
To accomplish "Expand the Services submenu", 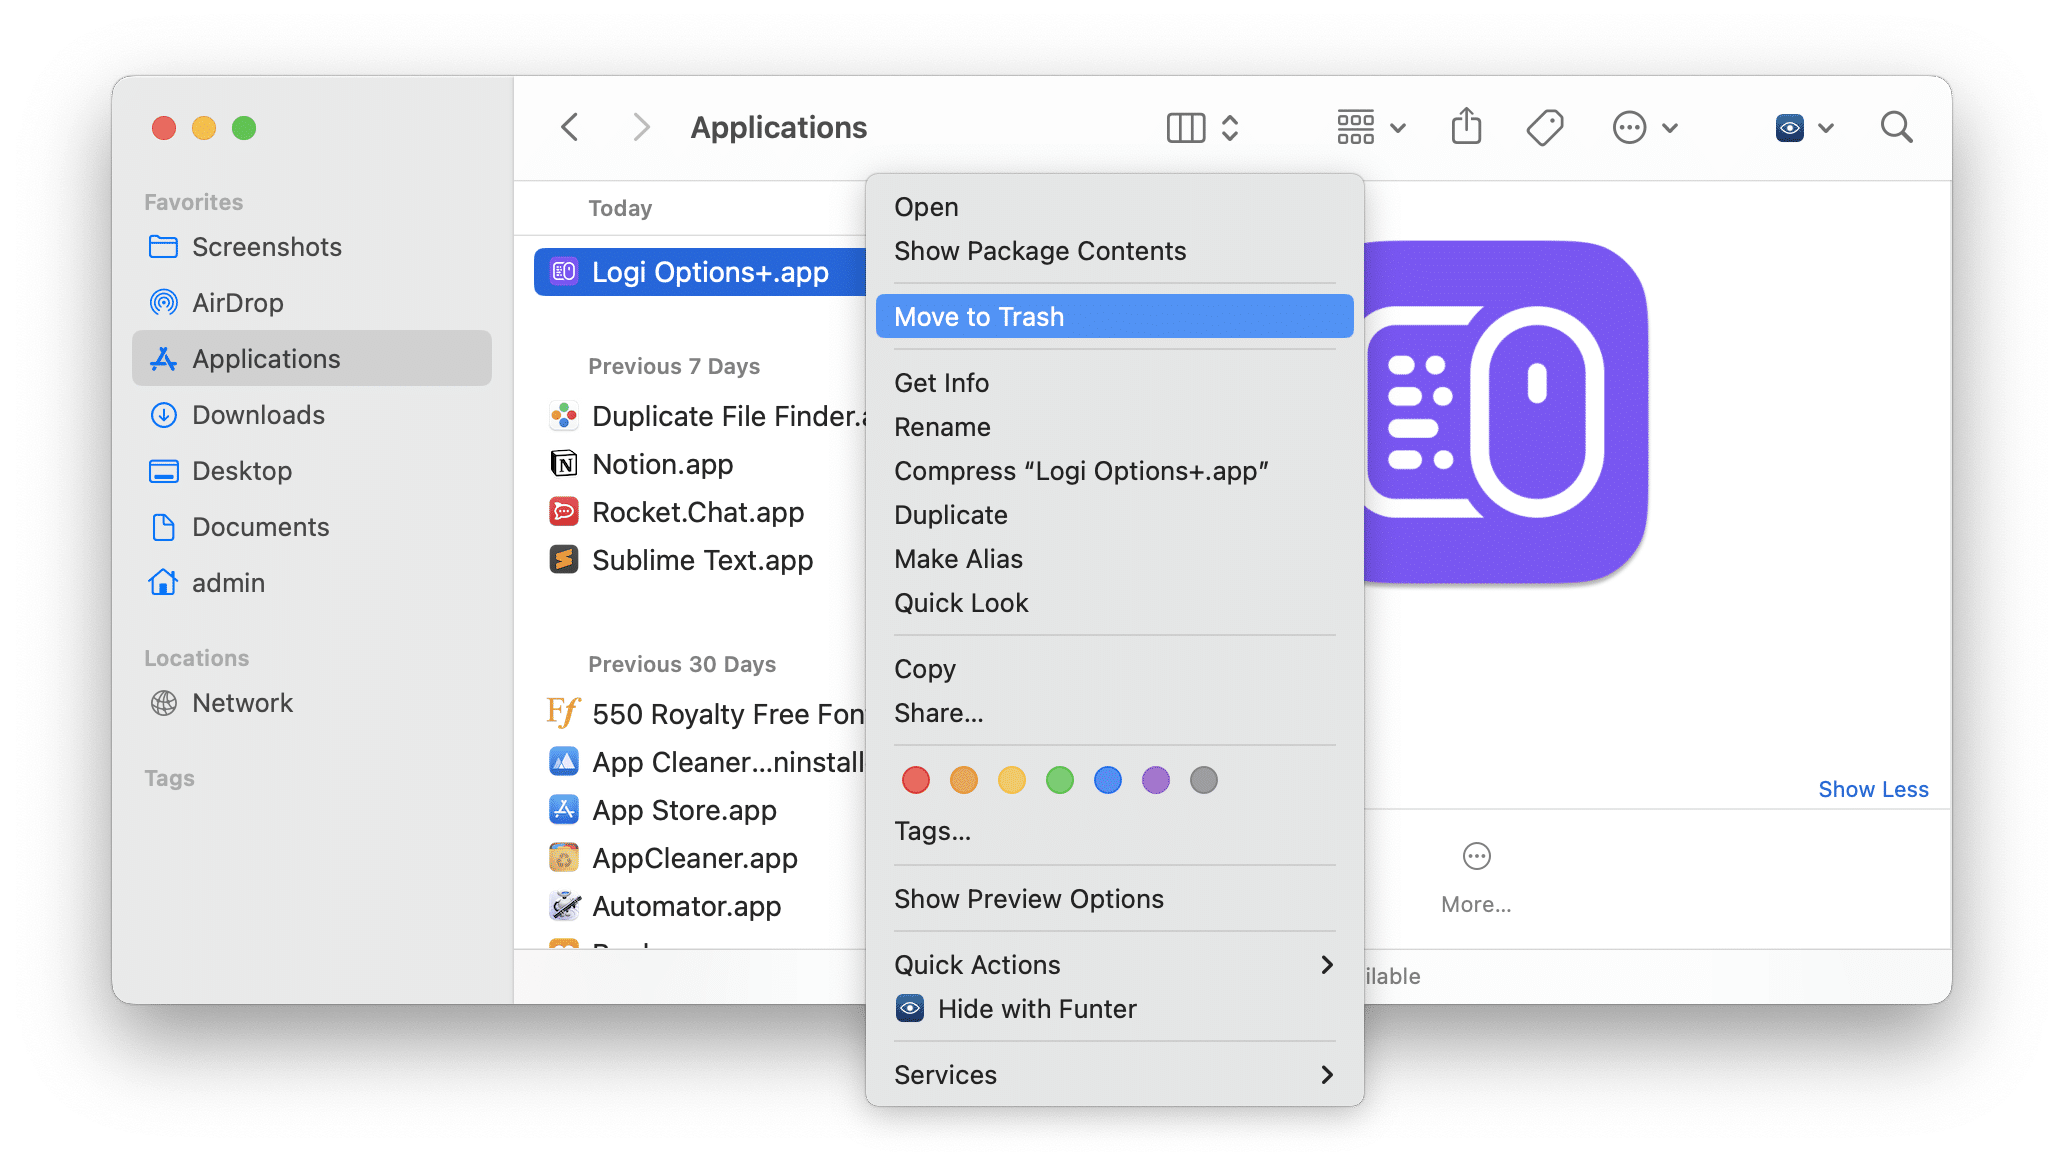I will 1114,1075.
